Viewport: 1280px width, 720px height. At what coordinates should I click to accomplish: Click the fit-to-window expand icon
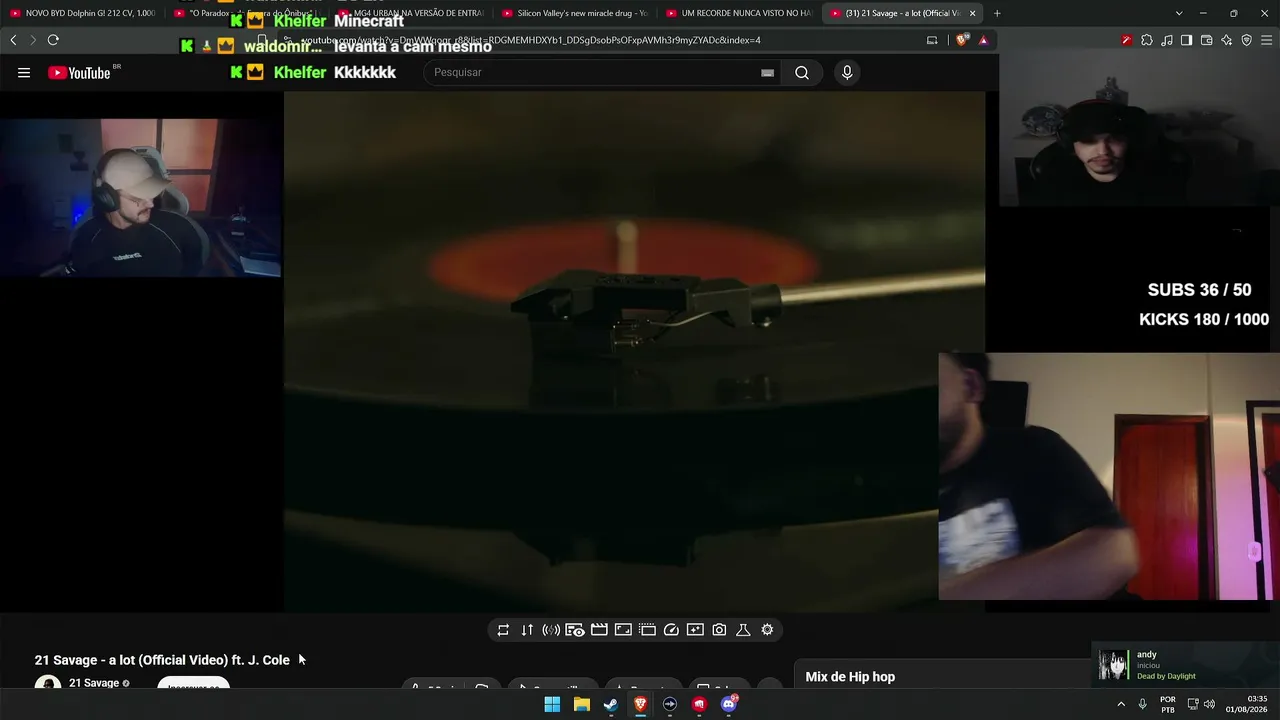pyautogui.click(x=623, y=630)
